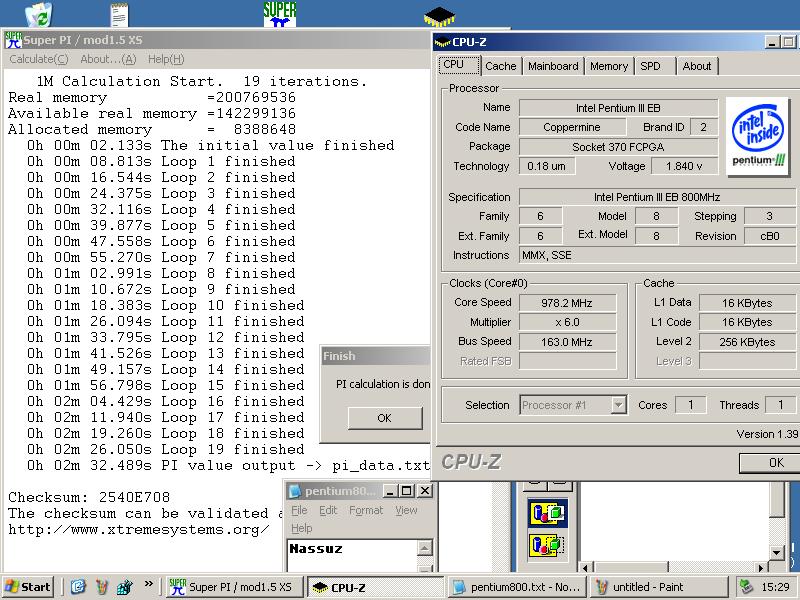Expand the Quick Launch overflow chevron
The width and height of the screenshot is (800, 600).
pos(148,584)
